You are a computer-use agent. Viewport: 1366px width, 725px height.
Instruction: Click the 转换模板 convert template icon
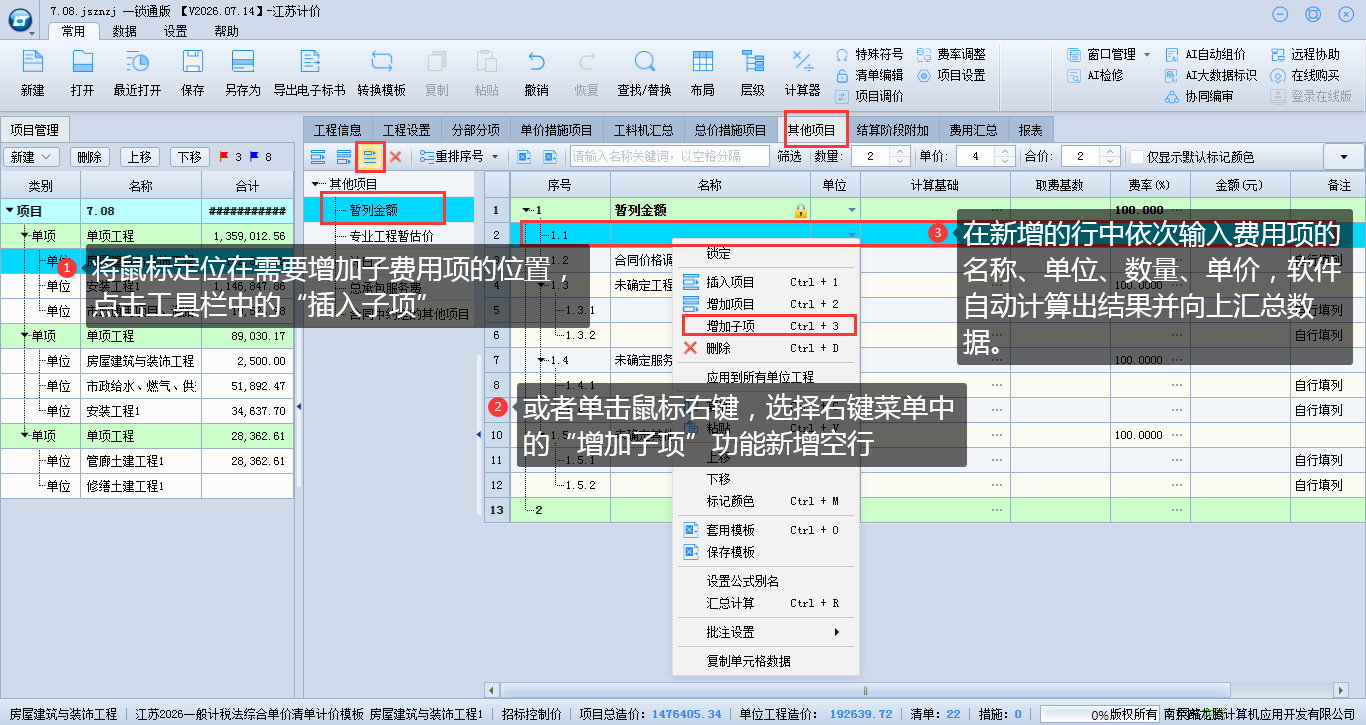381,62
